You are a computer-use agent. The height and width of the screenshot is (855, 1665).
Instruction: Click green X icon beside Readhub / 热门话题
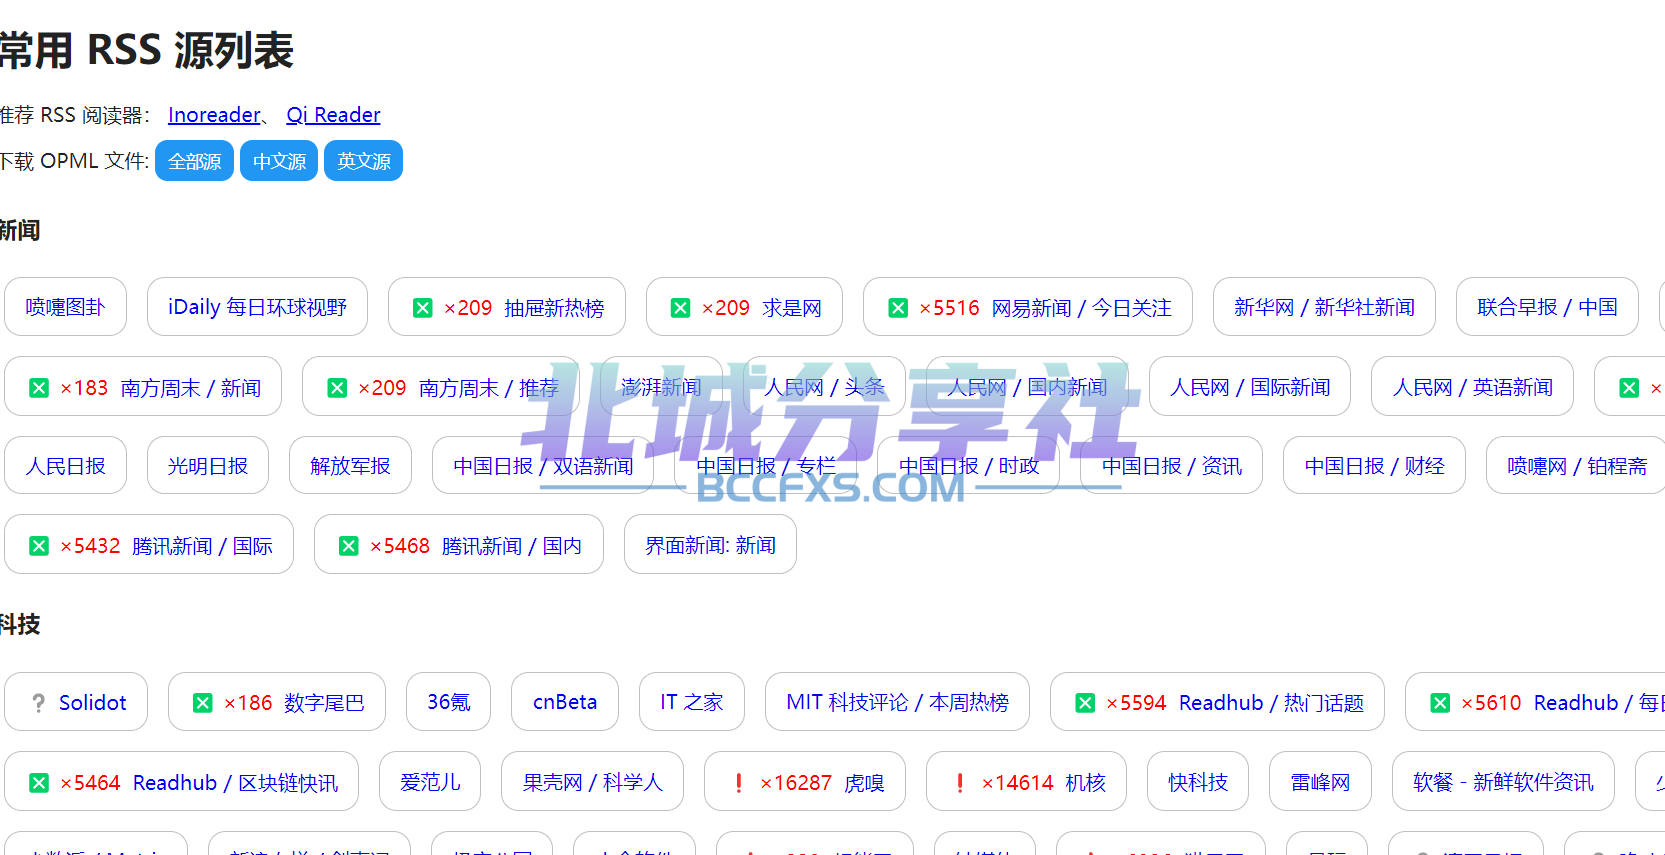tap(1085, 703)
